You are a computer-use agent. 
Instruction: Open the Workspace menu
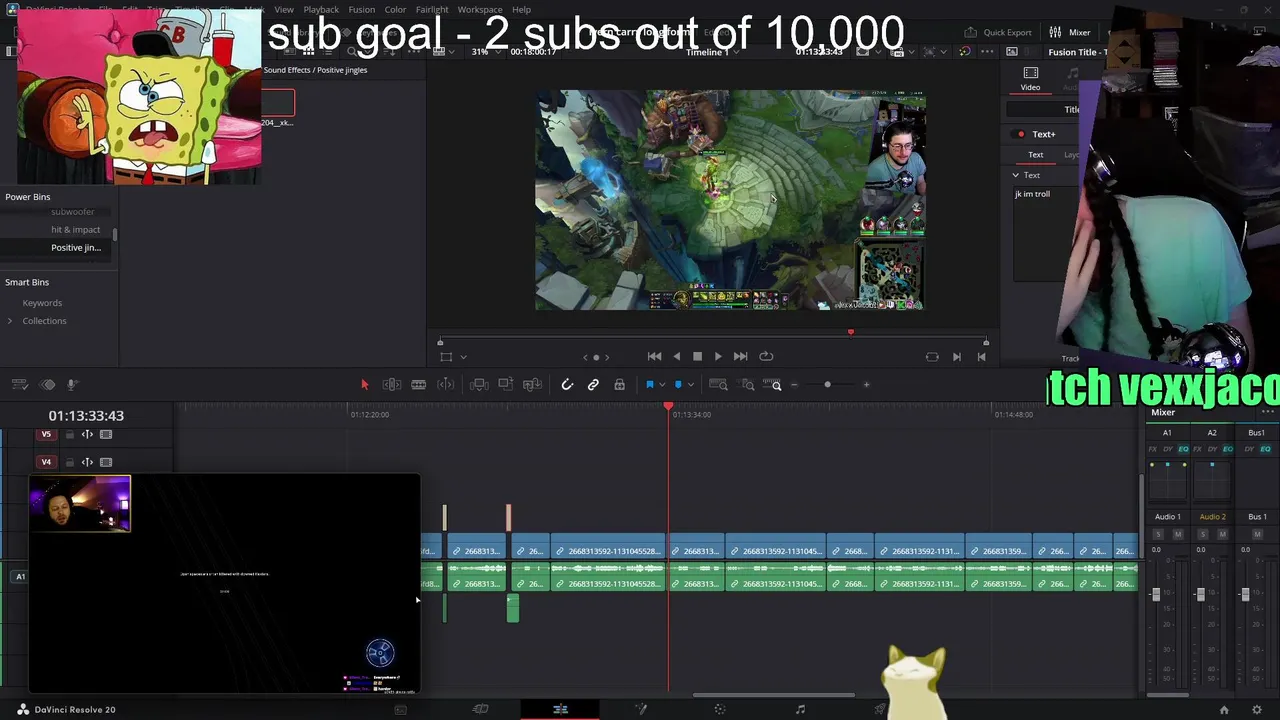pos(480,10)
